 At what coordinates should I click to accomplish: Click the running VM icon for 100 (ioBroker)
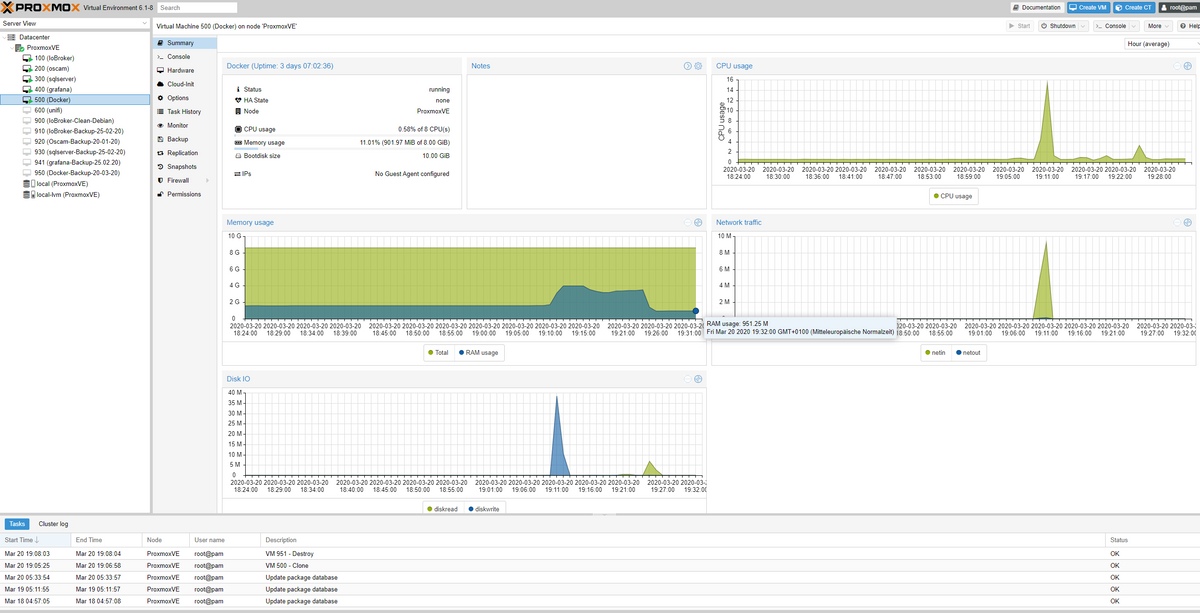[x=27, y=58]
